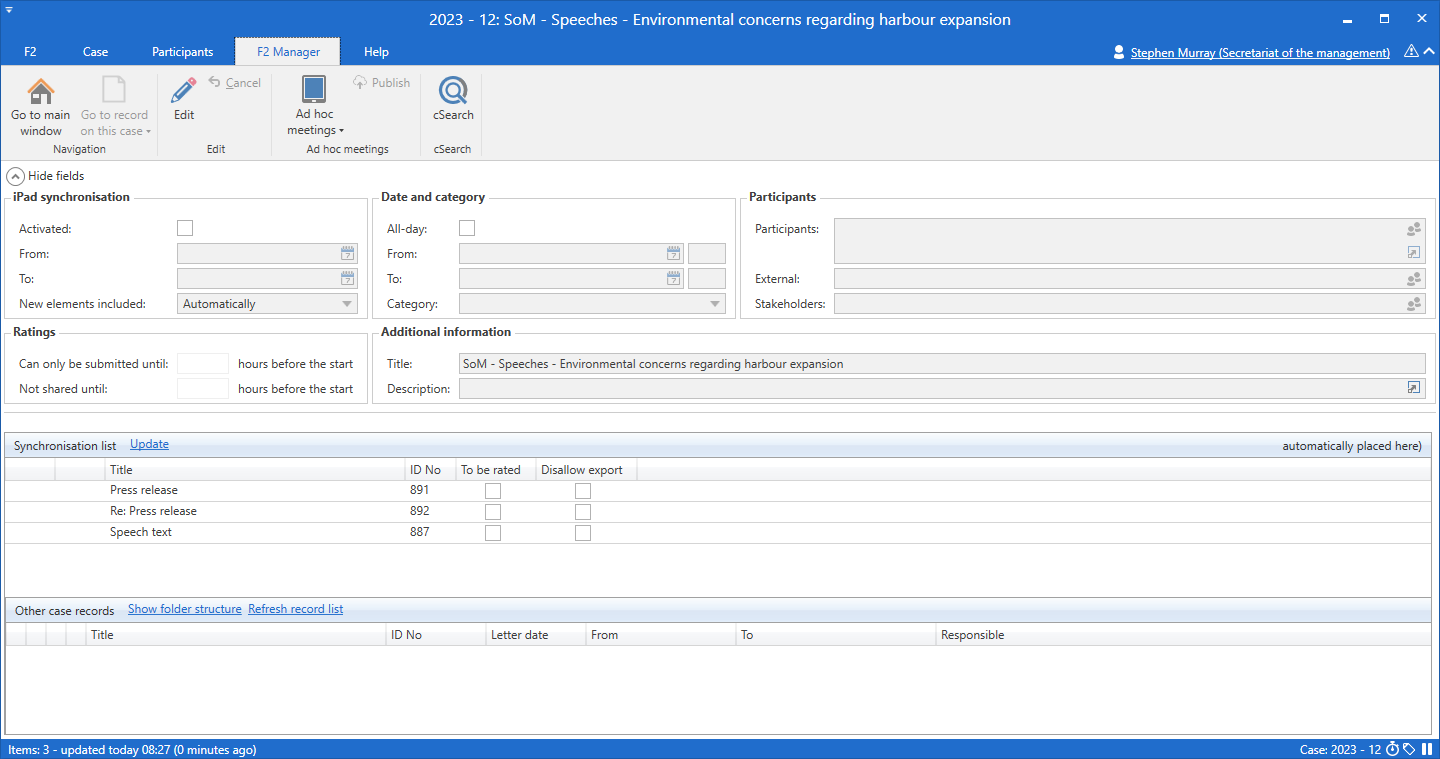Viewport: 1440px width, 759px height.
Task: Click the External participants picker icon
Action: point(1413,279)
